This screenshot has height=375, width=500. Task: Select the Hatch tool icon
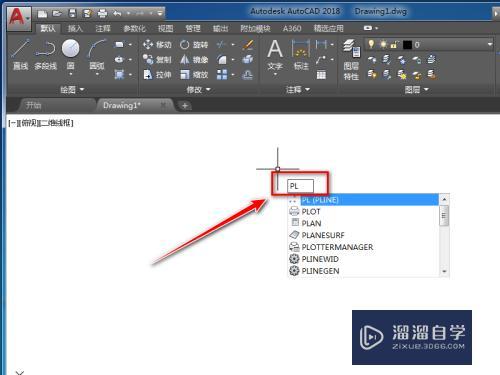(x=119, y=74)
